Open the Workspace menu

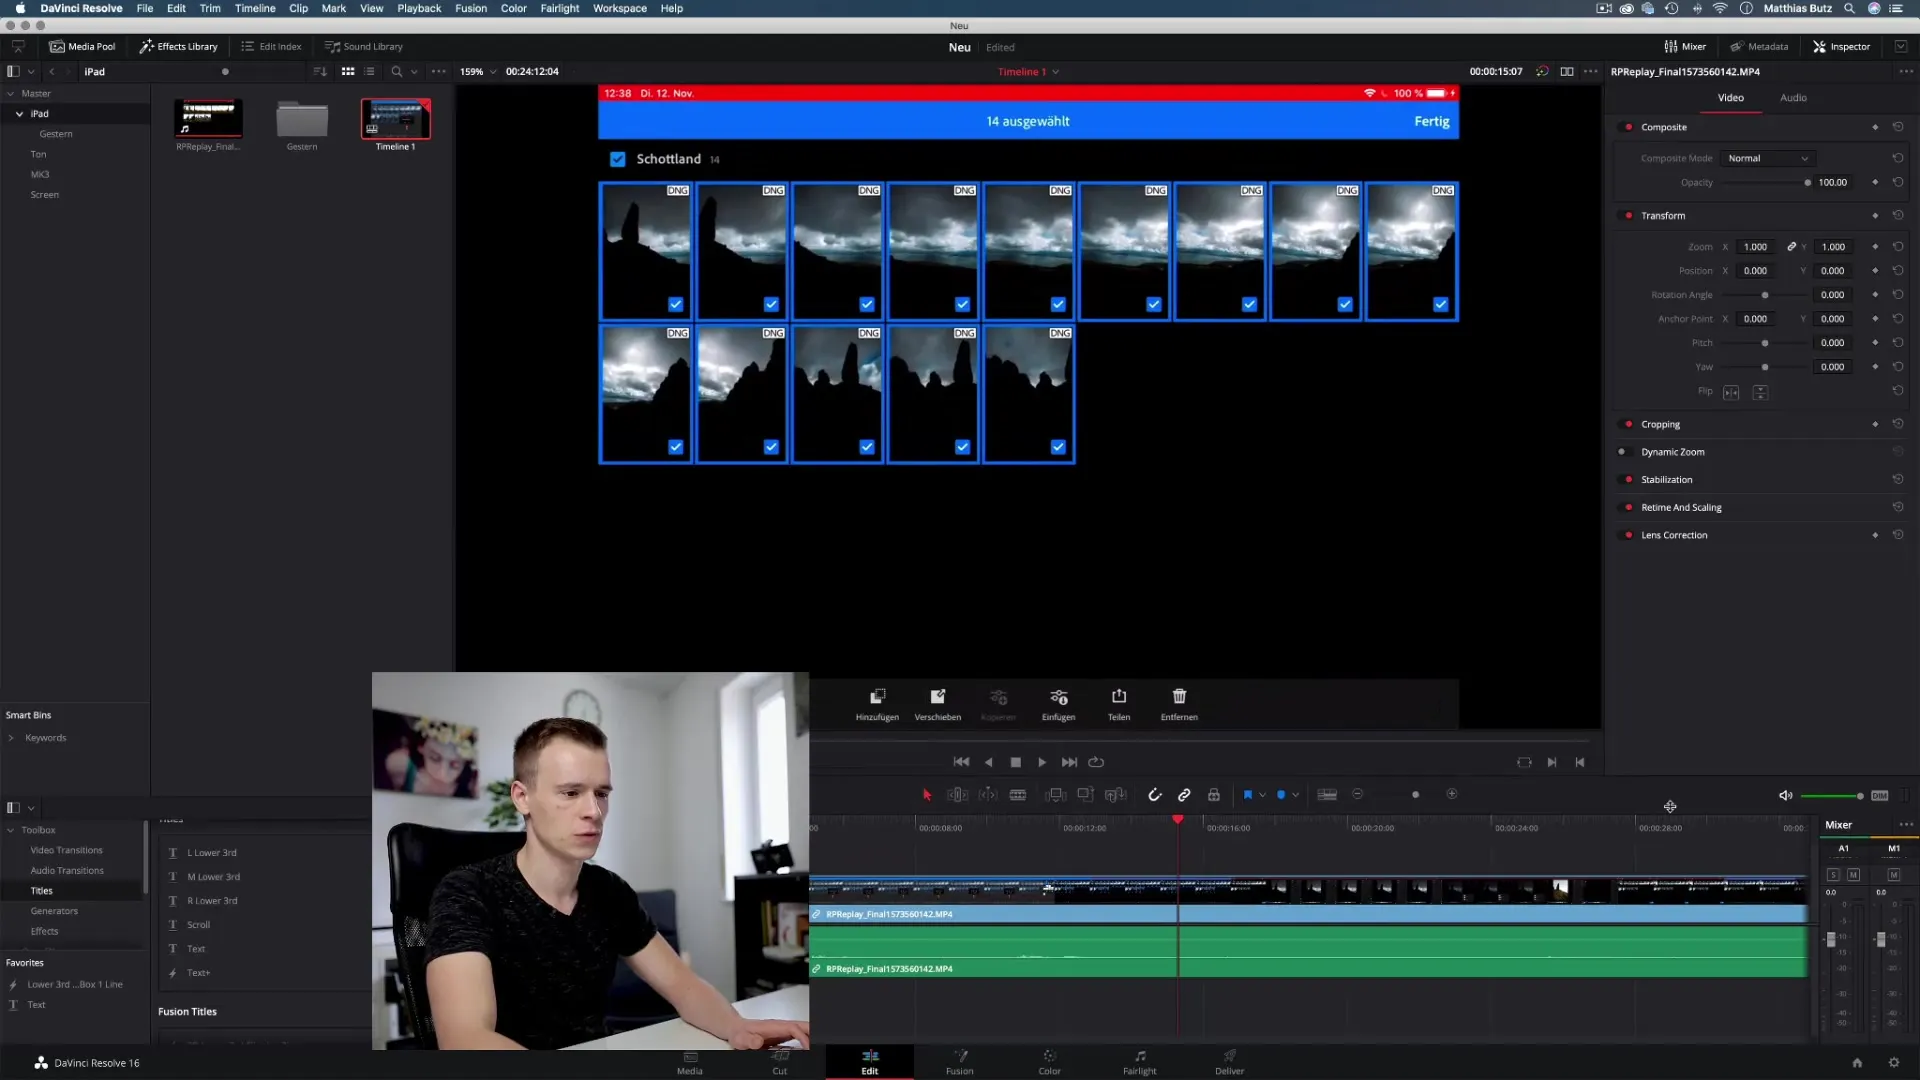(x=619, y=8)
